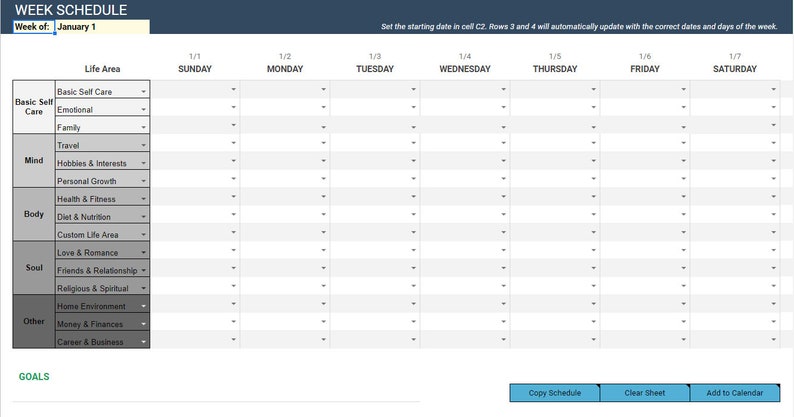Image resolution: width=794 pixels, height=417 pixels.
Task: Click the starting date instruction note
Action: click(x=579, y=27)
